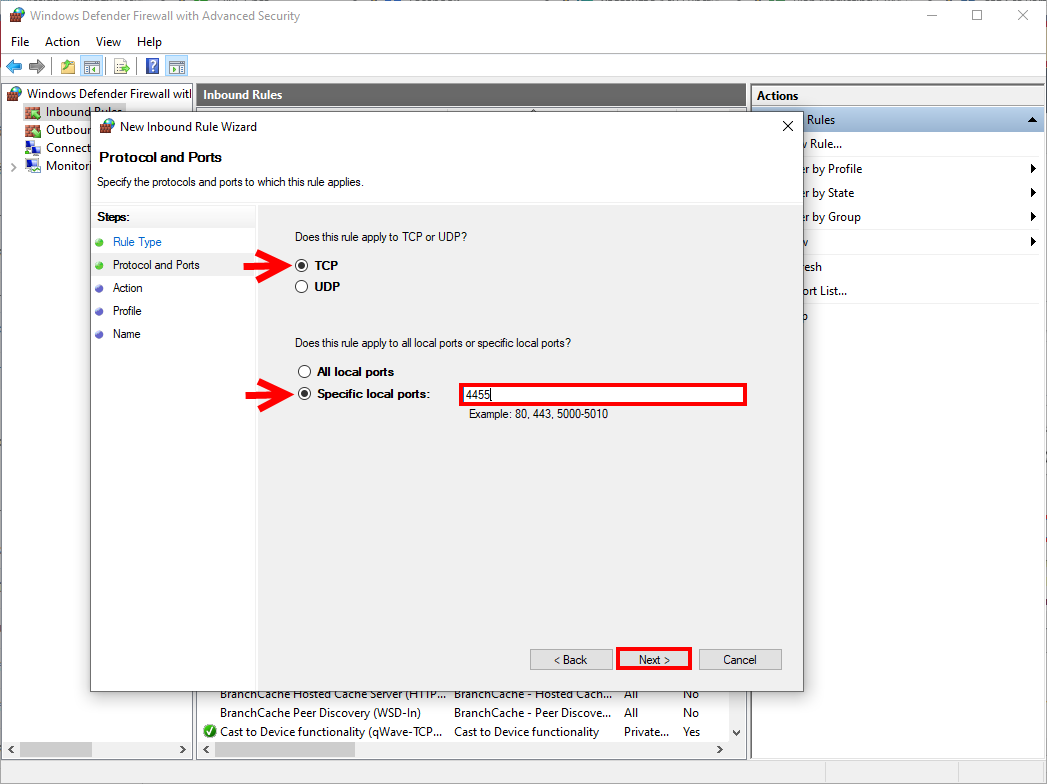Screen dimensions: 1047x784
Task: Click the Outbound Rules tree icon
Action: 33,130
